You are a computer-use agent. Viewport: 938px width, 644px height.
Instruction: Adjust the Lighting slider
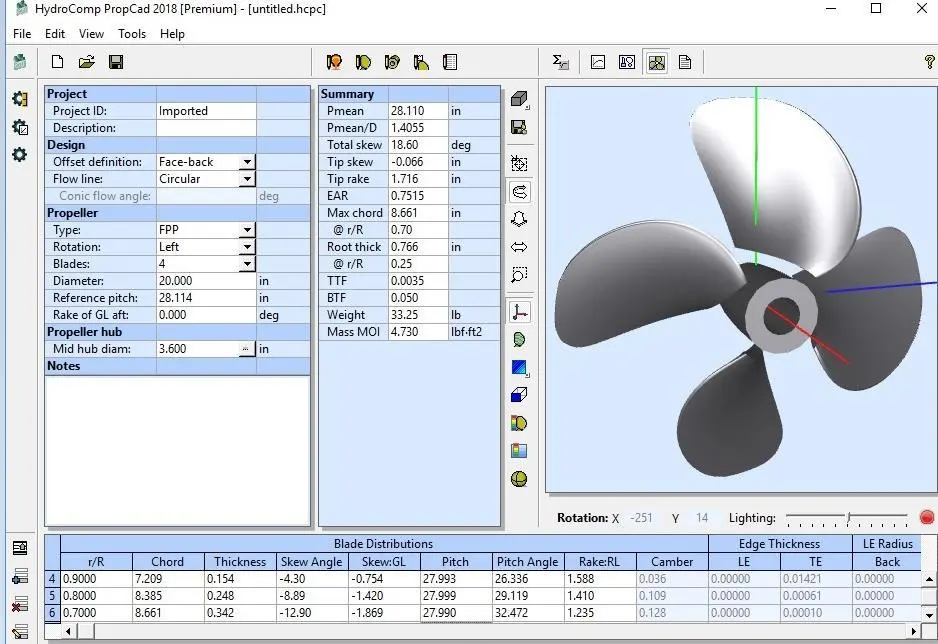point(847,518)
